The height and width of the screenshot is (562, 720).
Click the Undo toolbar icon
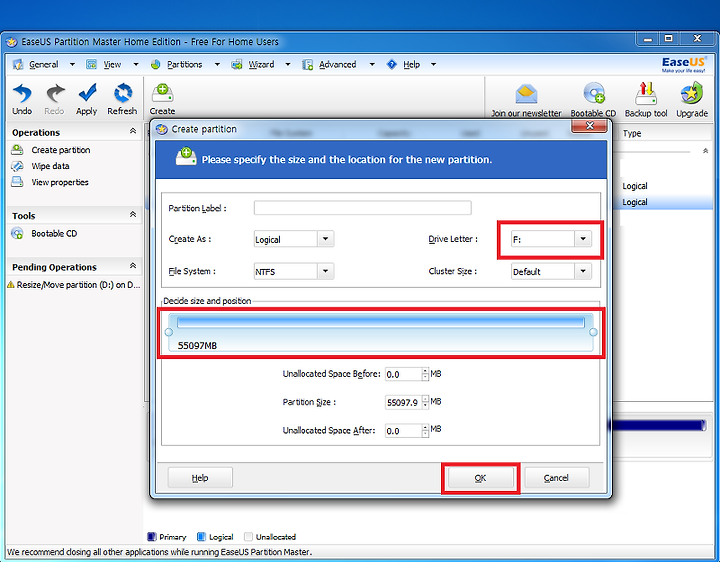tap(22, 99)
